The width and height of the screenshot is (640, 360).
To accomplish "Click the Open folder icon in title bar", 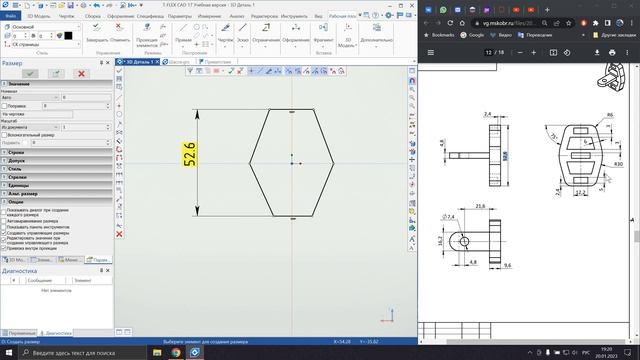I will (x=62, y=5).
